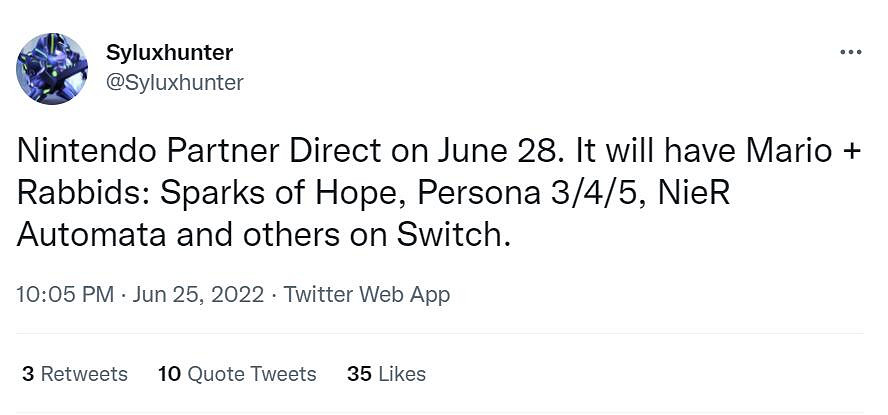Open the three-dot more options menu
The image size is (888, 415).
(x=850, y=52)
